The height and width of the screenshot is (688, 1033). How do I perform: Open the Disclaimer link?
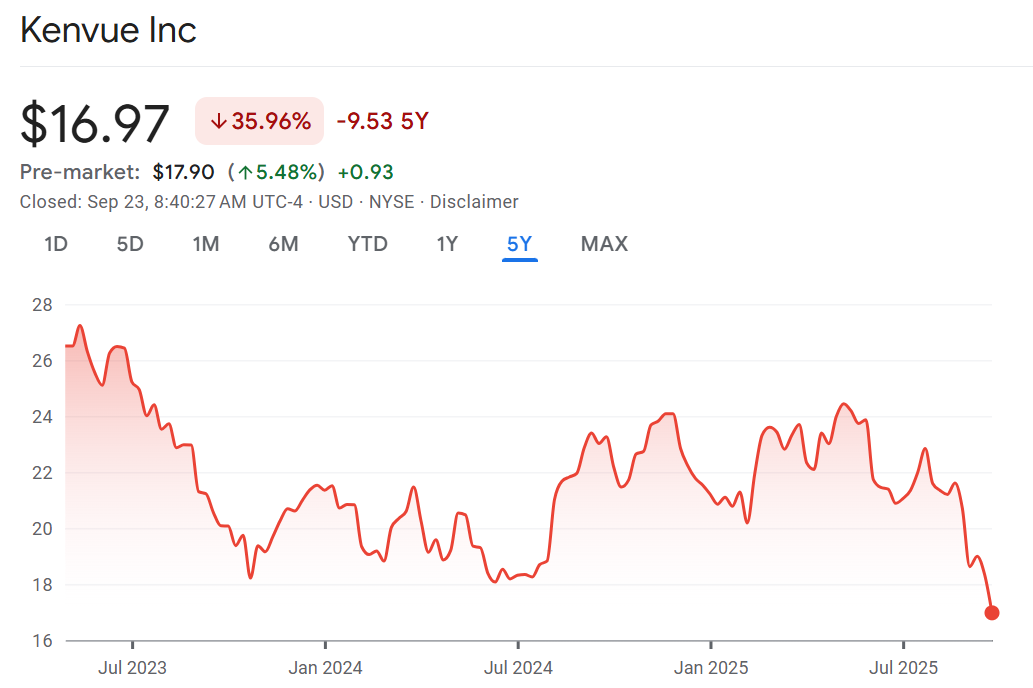[x=474, y=202]
